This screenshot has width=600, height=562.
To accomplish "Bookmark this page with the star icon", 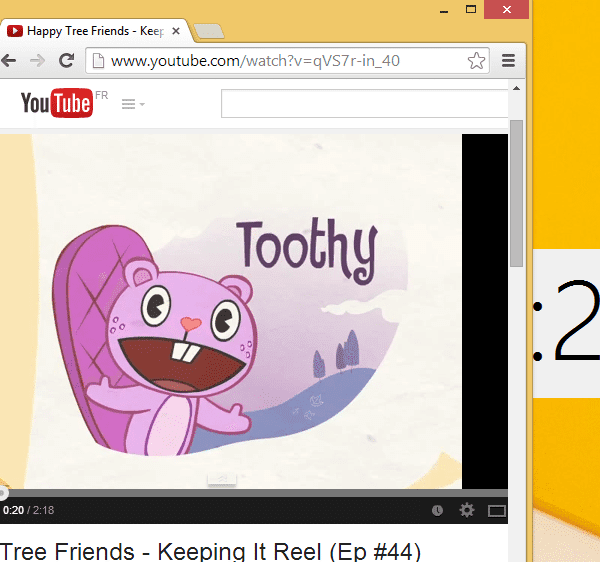I will click(x=476, y=60).
